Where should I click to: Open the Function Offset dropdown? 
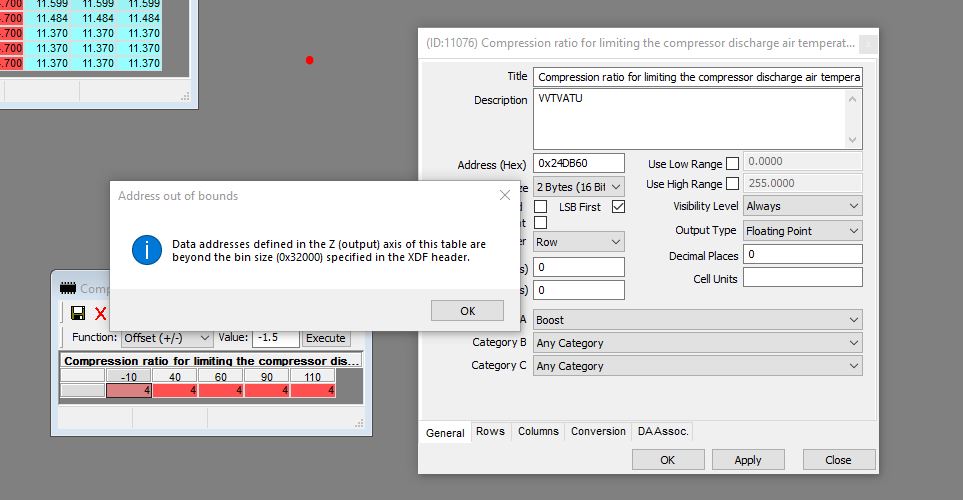click(166, 338)
